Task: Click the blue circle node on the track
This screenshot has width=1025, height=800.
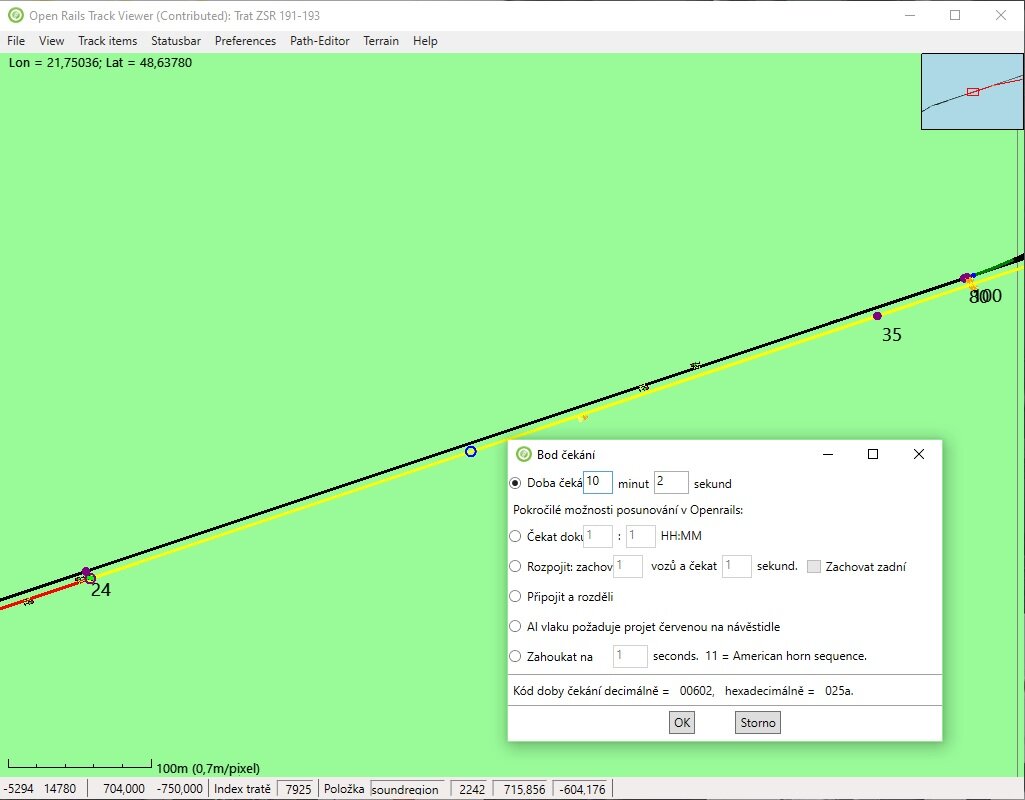Action: (470, 451)
